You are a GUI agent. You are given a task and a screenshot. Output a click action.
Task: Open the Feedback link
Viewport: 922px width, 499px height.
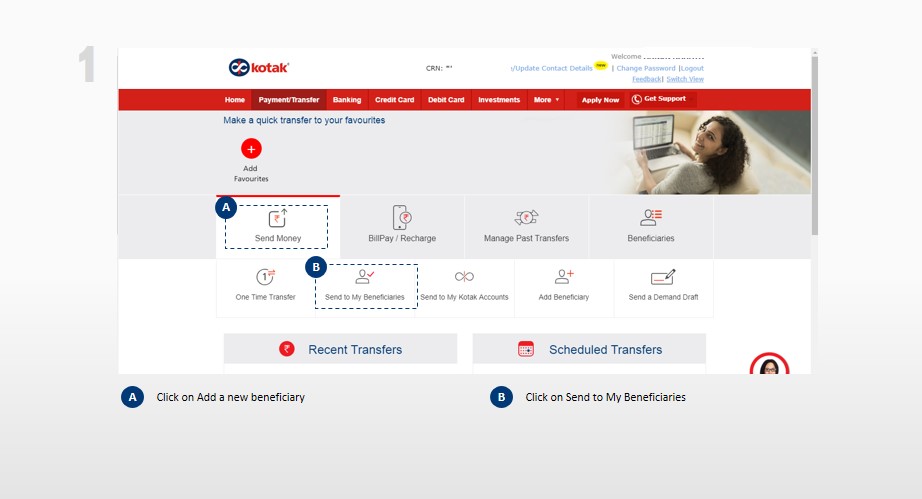coord(647,79)
